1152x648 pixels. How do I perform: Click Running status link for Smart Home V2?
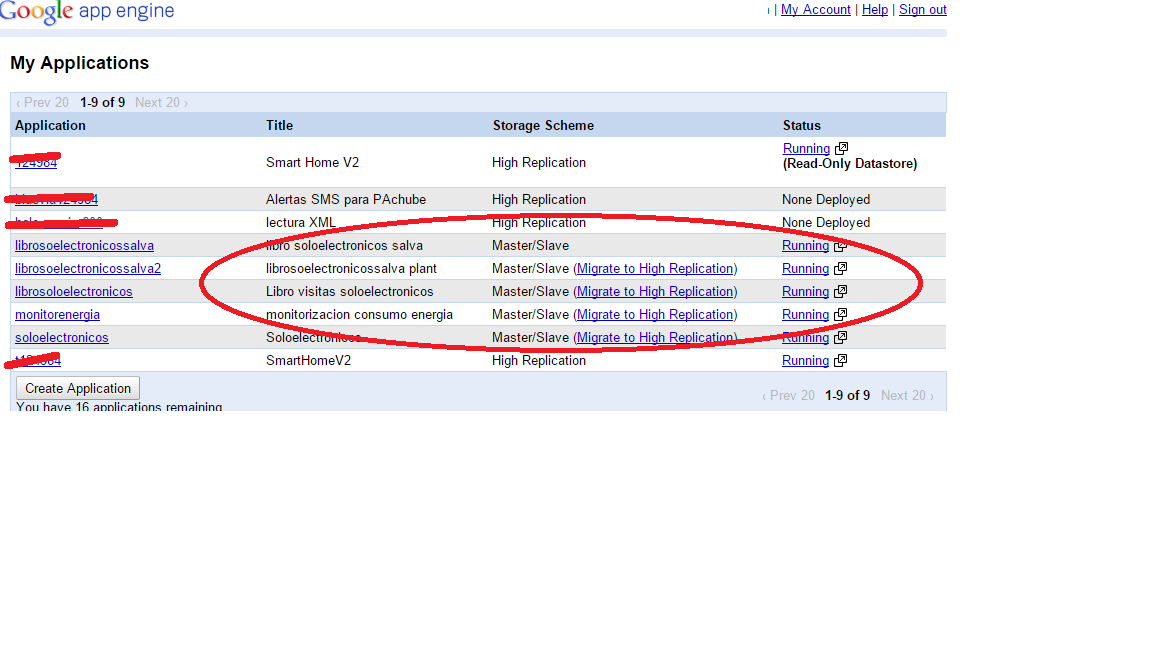[806, 149]
